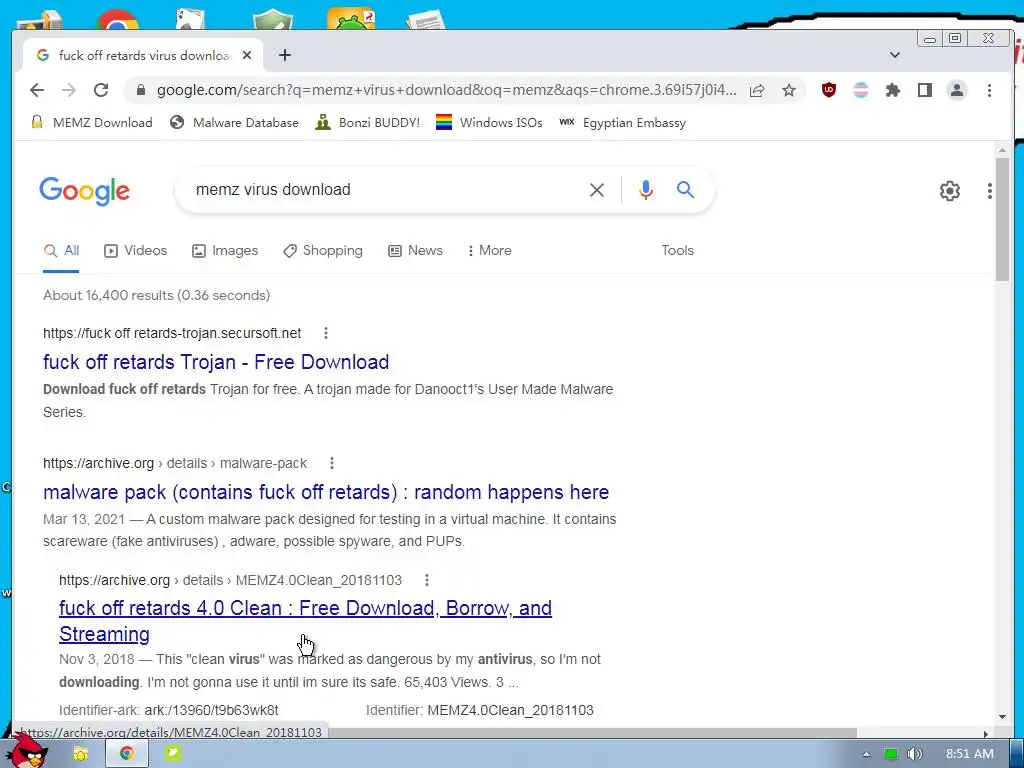Open the striped flag extension icon
This screenshot has height=768, width=1024.
pos(861,90)
